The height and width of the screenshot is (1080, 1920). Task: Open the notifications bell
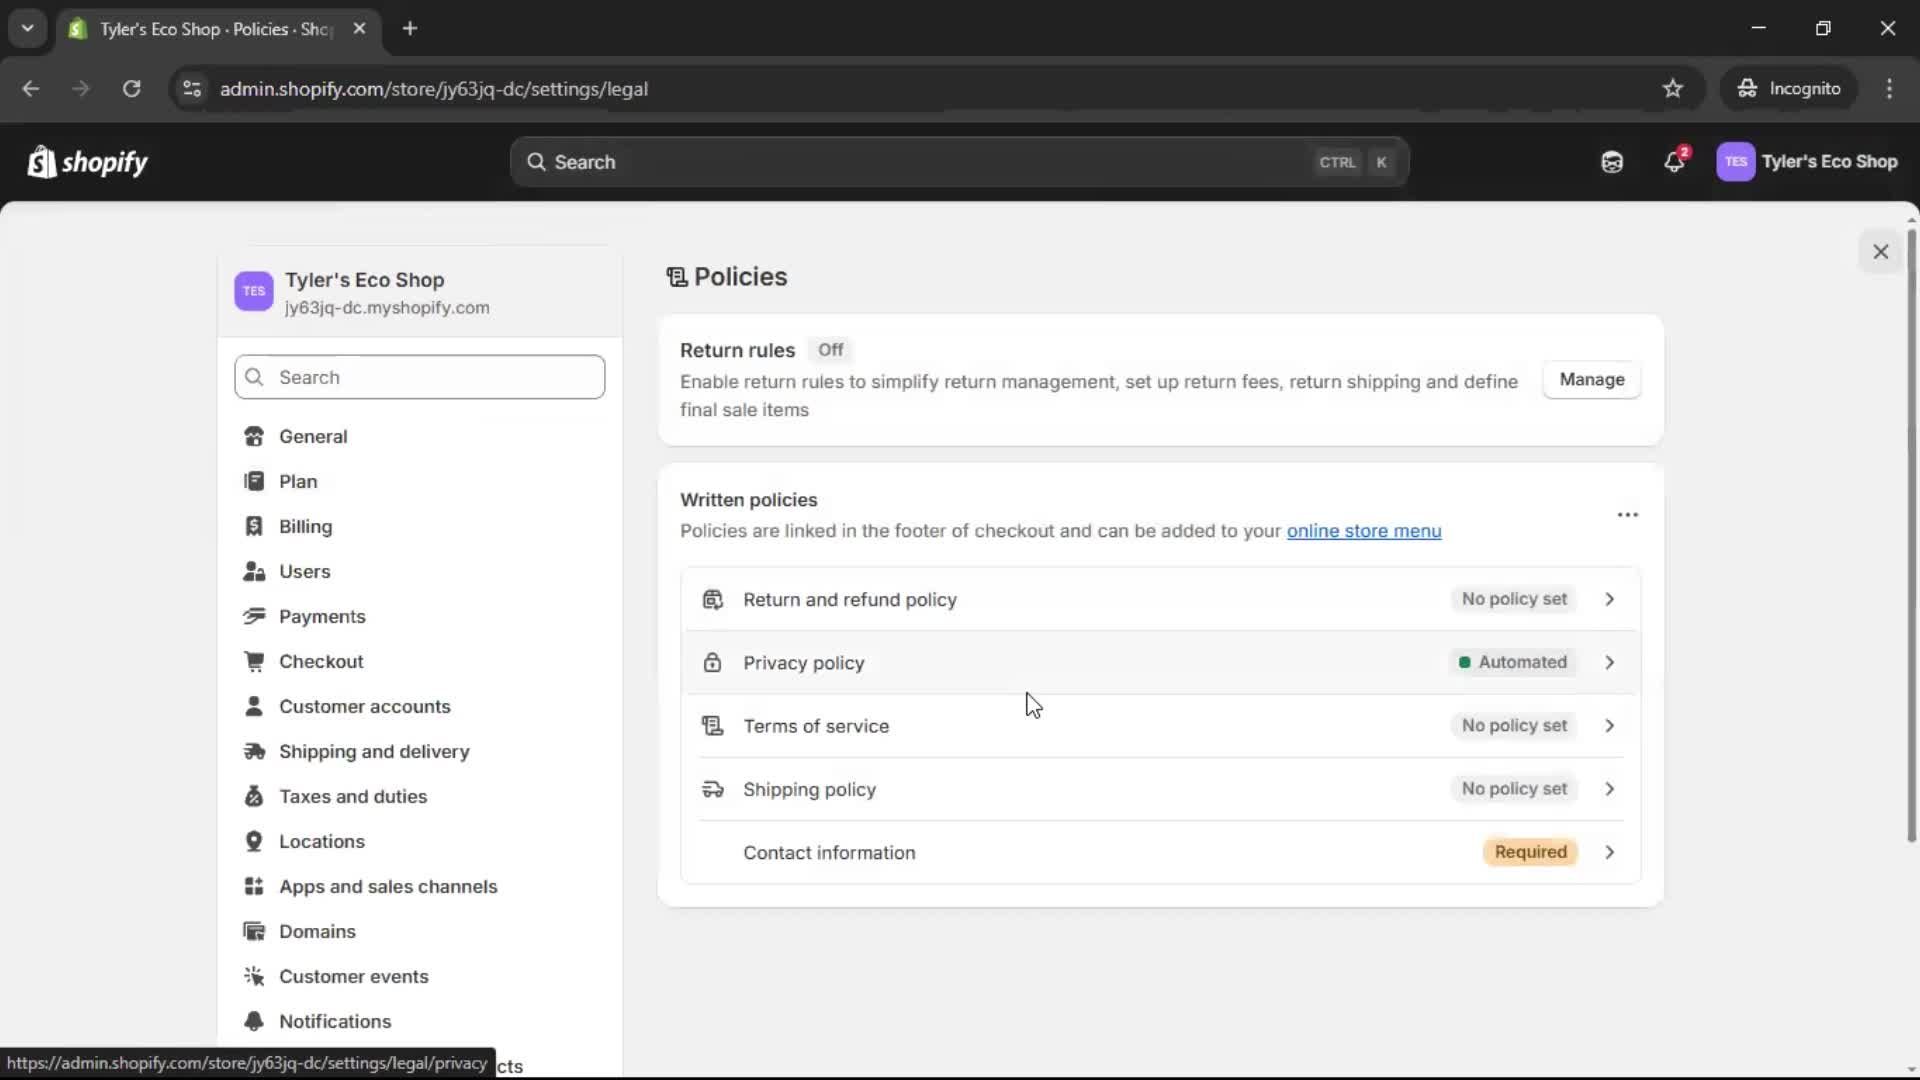pyautogui.click(x=1674, y=162)
